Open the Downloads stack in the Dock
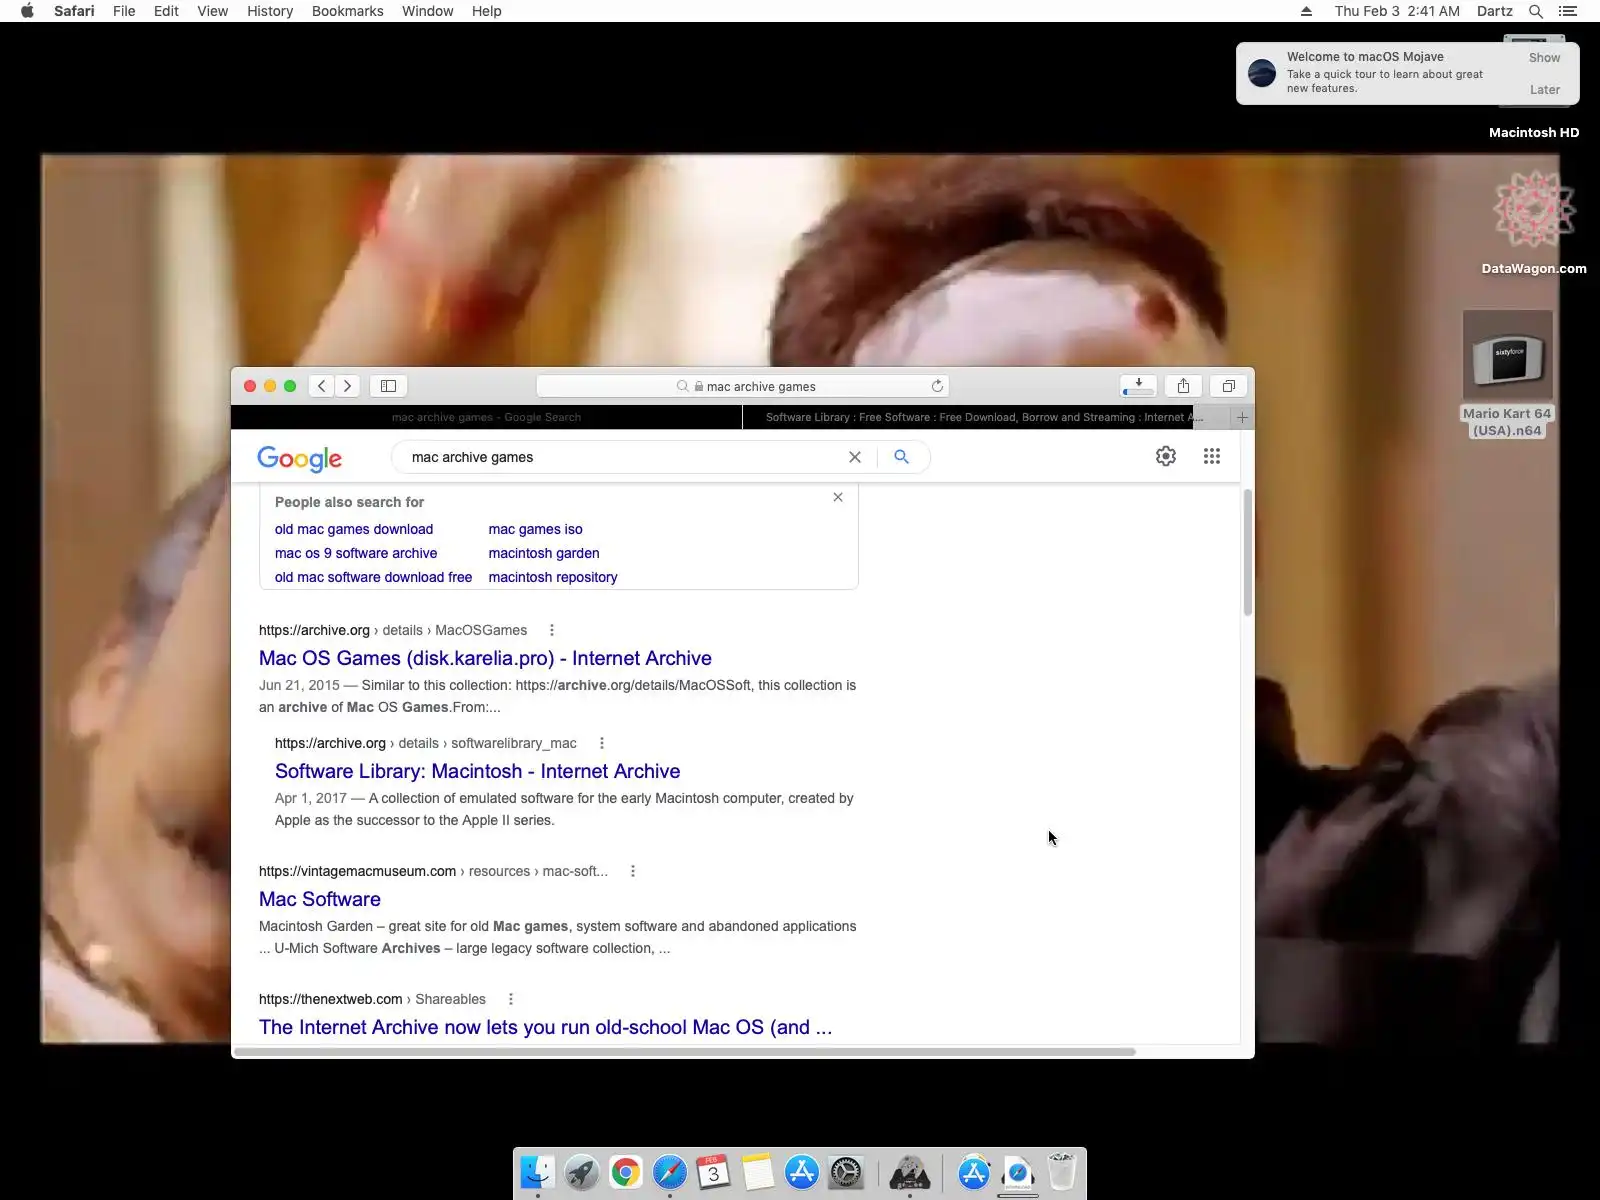This screenshot has height=1200, width=1600. tap(1018, 1172)
